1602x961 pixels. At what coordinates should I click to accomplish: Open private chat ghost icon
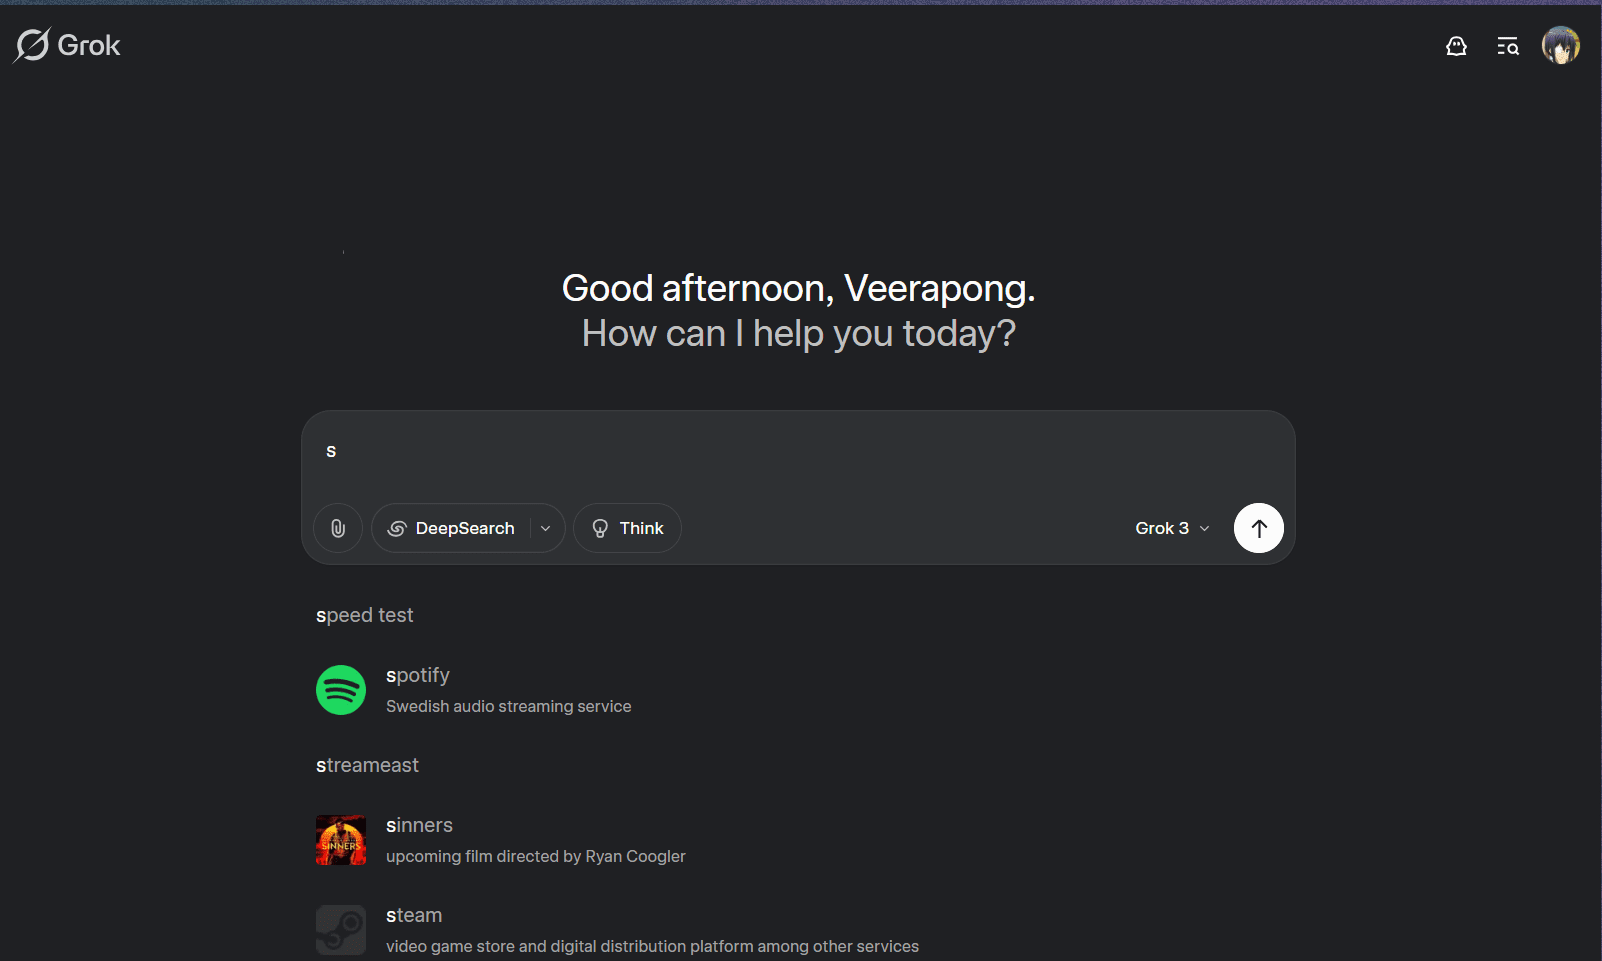pyautogui.click(x=1456, y=46)
